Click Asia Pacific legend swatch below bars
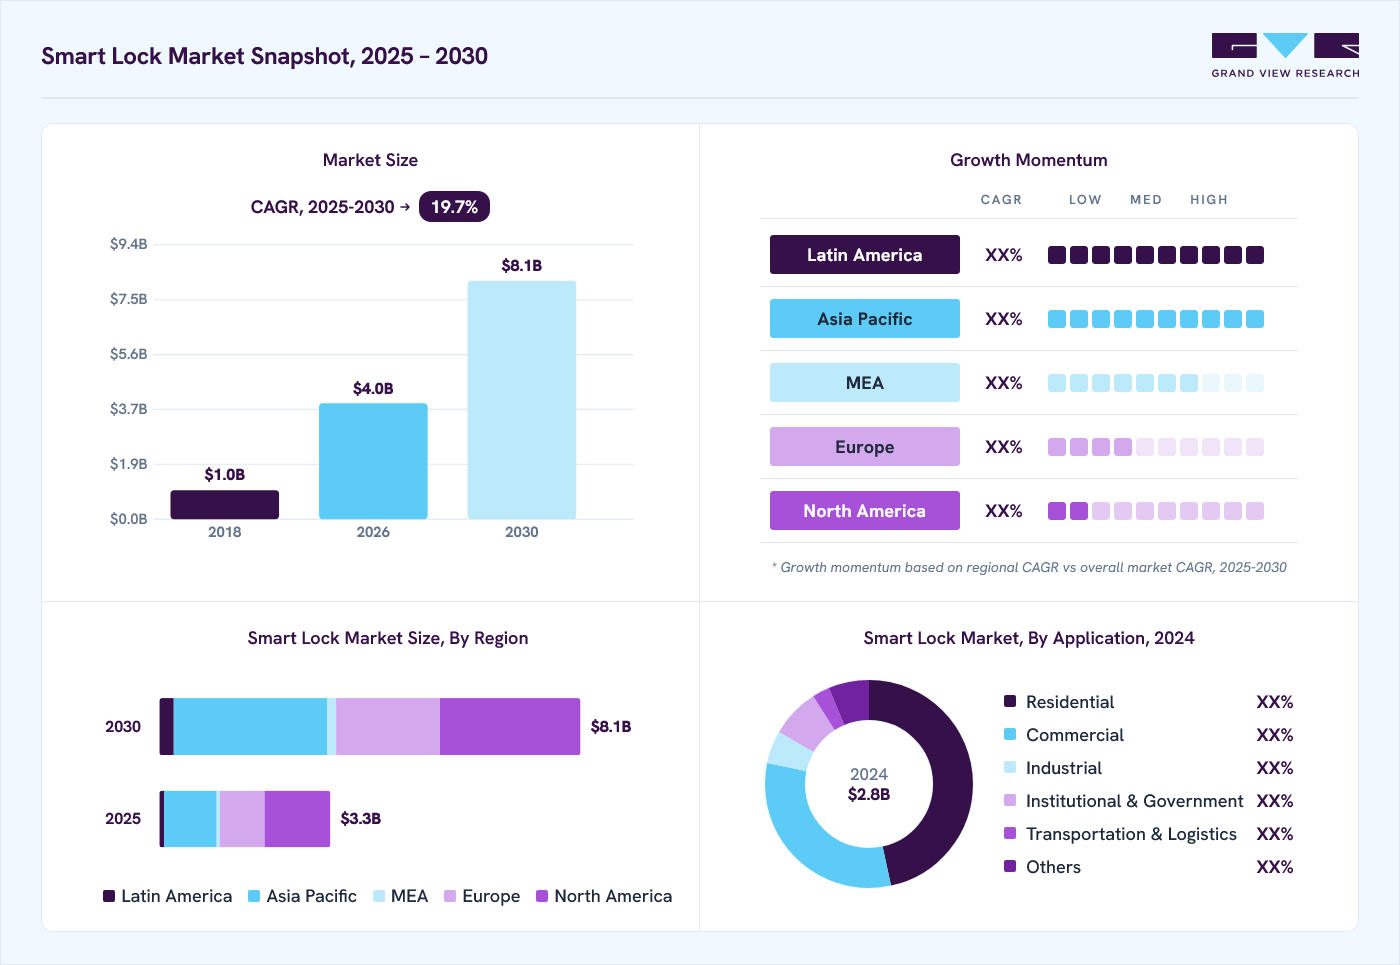Viewport: 1400px width, 965px height. click(254, 896)
